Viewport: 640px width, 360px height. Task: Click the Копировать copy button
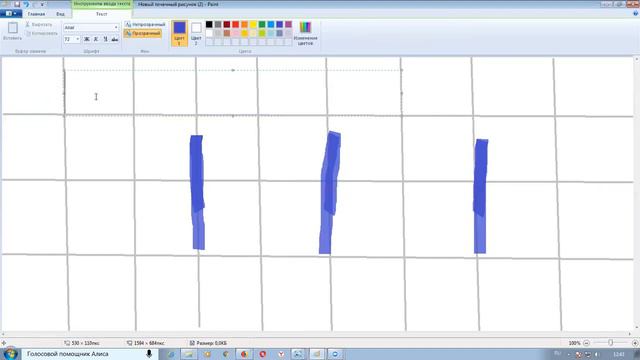[x=42, y=33]
